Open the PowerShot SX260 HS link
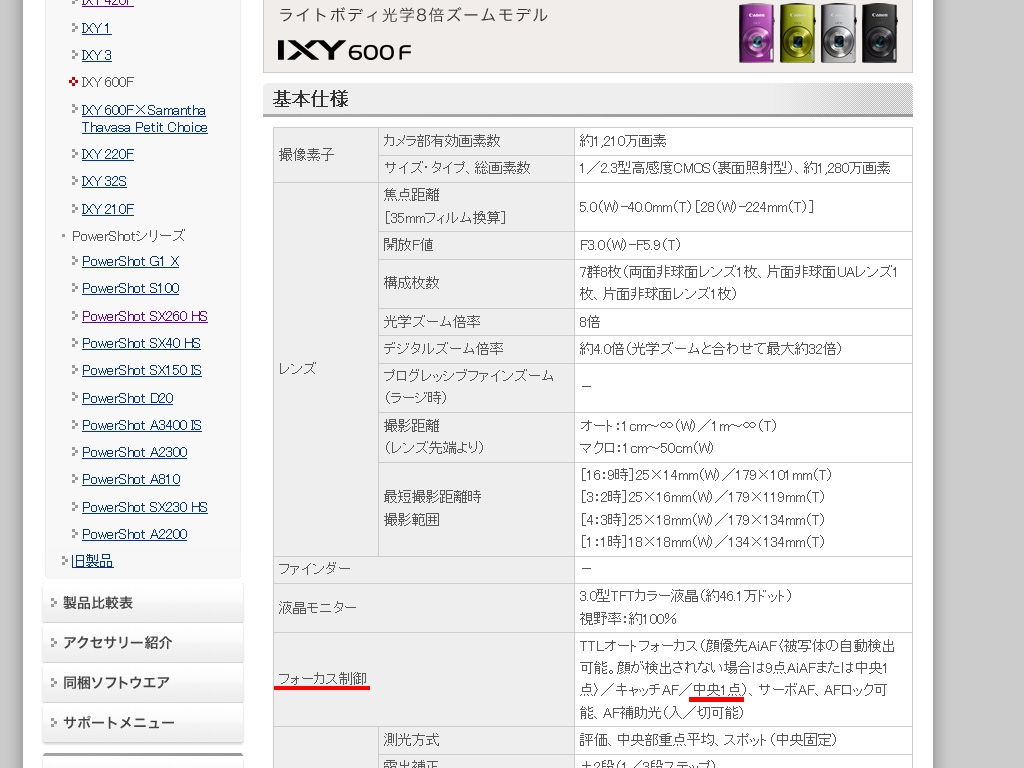The height and width of the screenshot is (768, 1024). point(144,316)
